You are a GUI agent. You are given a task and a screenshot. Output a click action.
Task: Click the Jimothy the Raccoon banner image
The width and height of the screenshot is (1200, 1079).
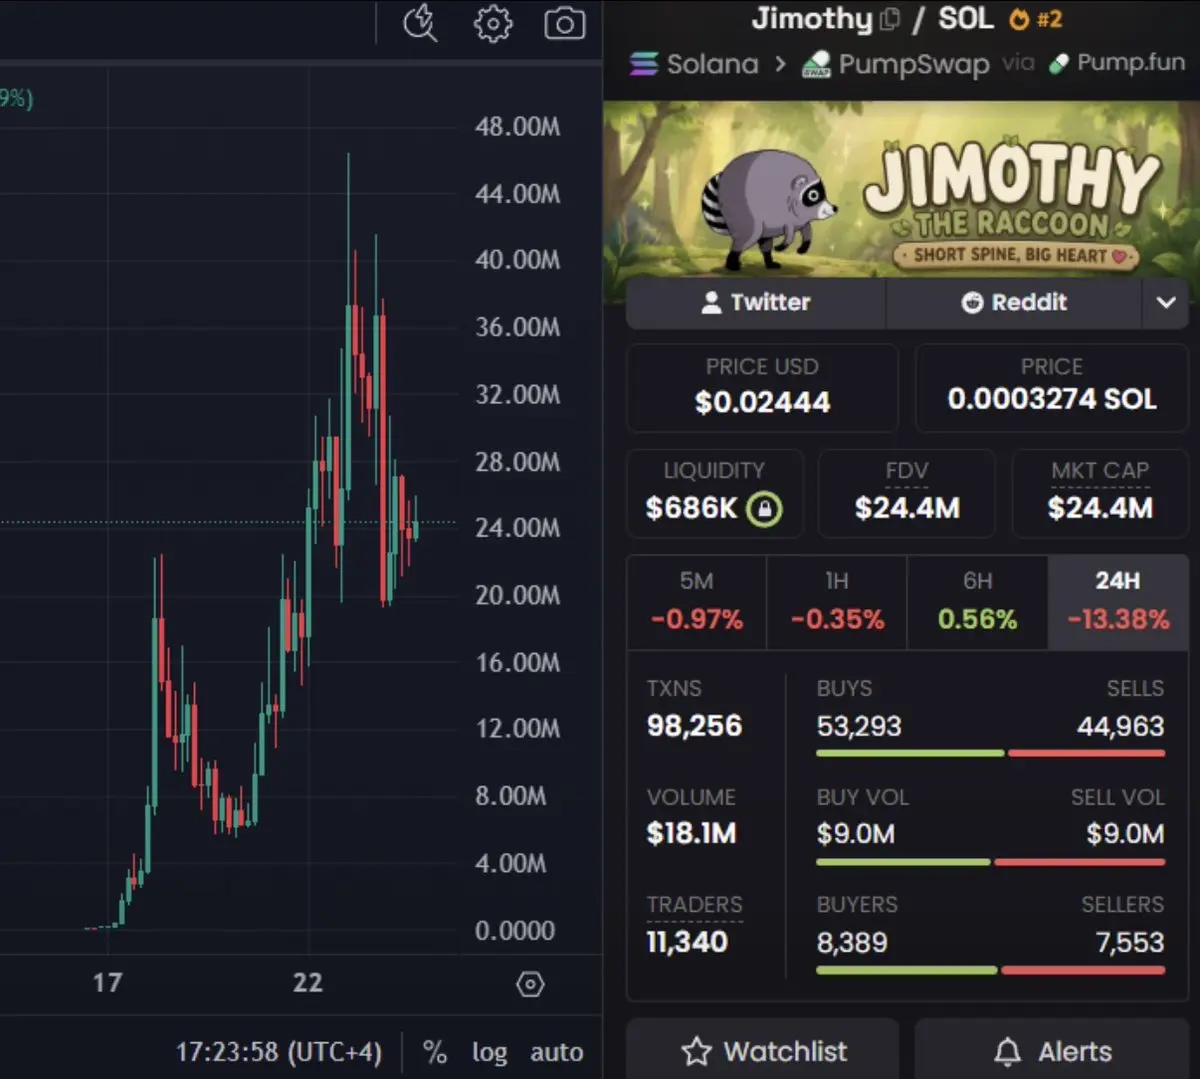click(x=901, y=189)
